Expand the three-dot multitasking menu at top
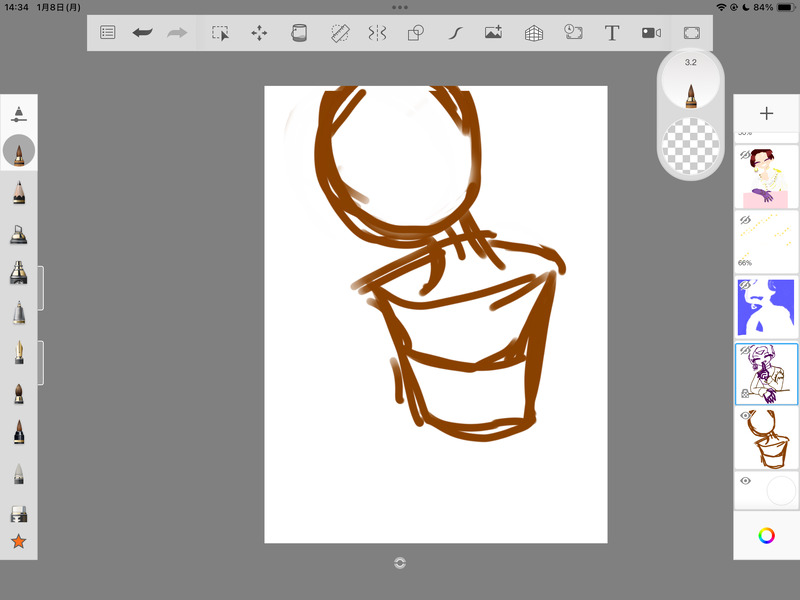 (x=400, y=7)
